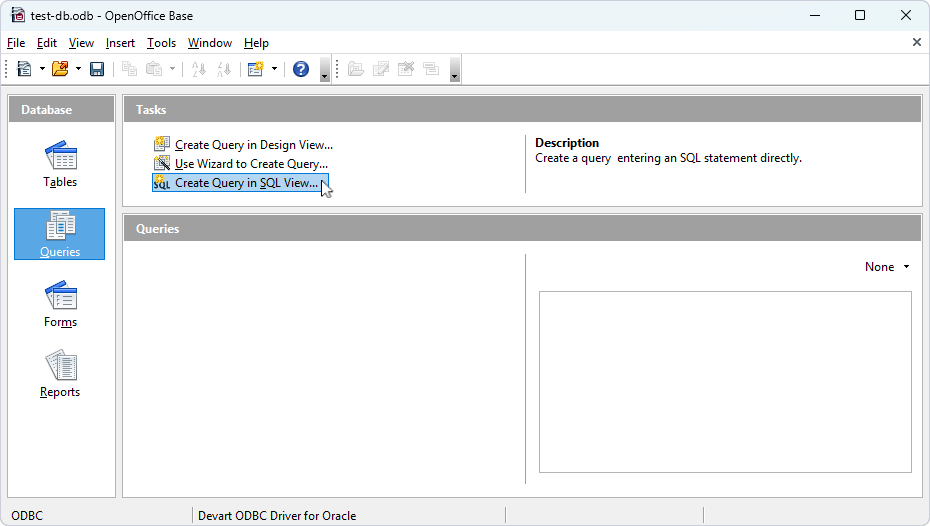Viewport: 930px width, 526px height.
Task: Select Tables in the Database pane
Action: [60, 164]
